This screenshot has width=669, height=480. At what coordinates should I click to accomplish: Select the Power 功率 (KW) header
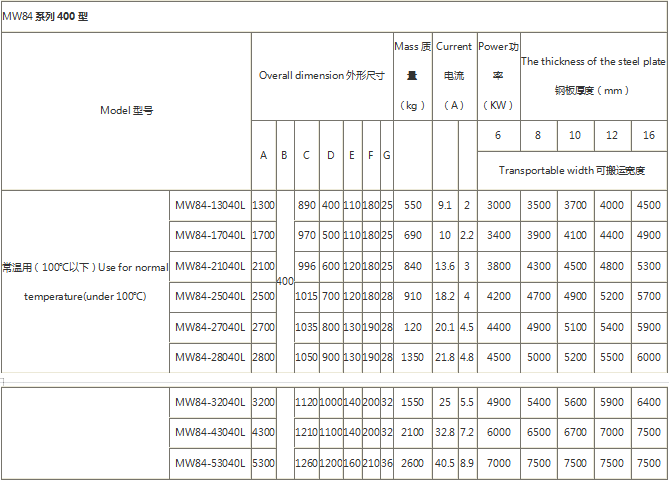click(498, 75)
